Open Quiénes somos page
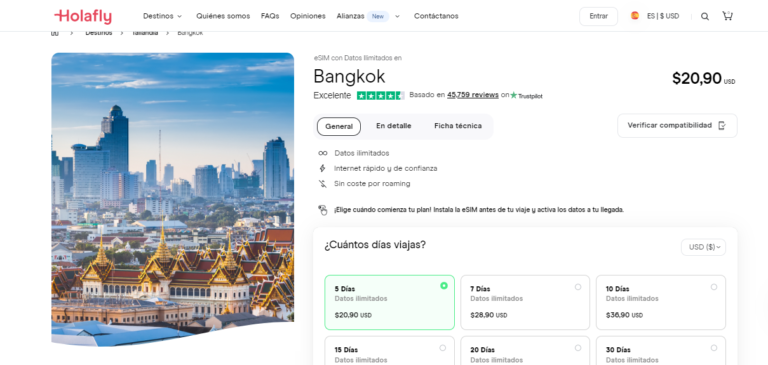The width and height of the screenshot is (768, 365). (x=223, y=16)
